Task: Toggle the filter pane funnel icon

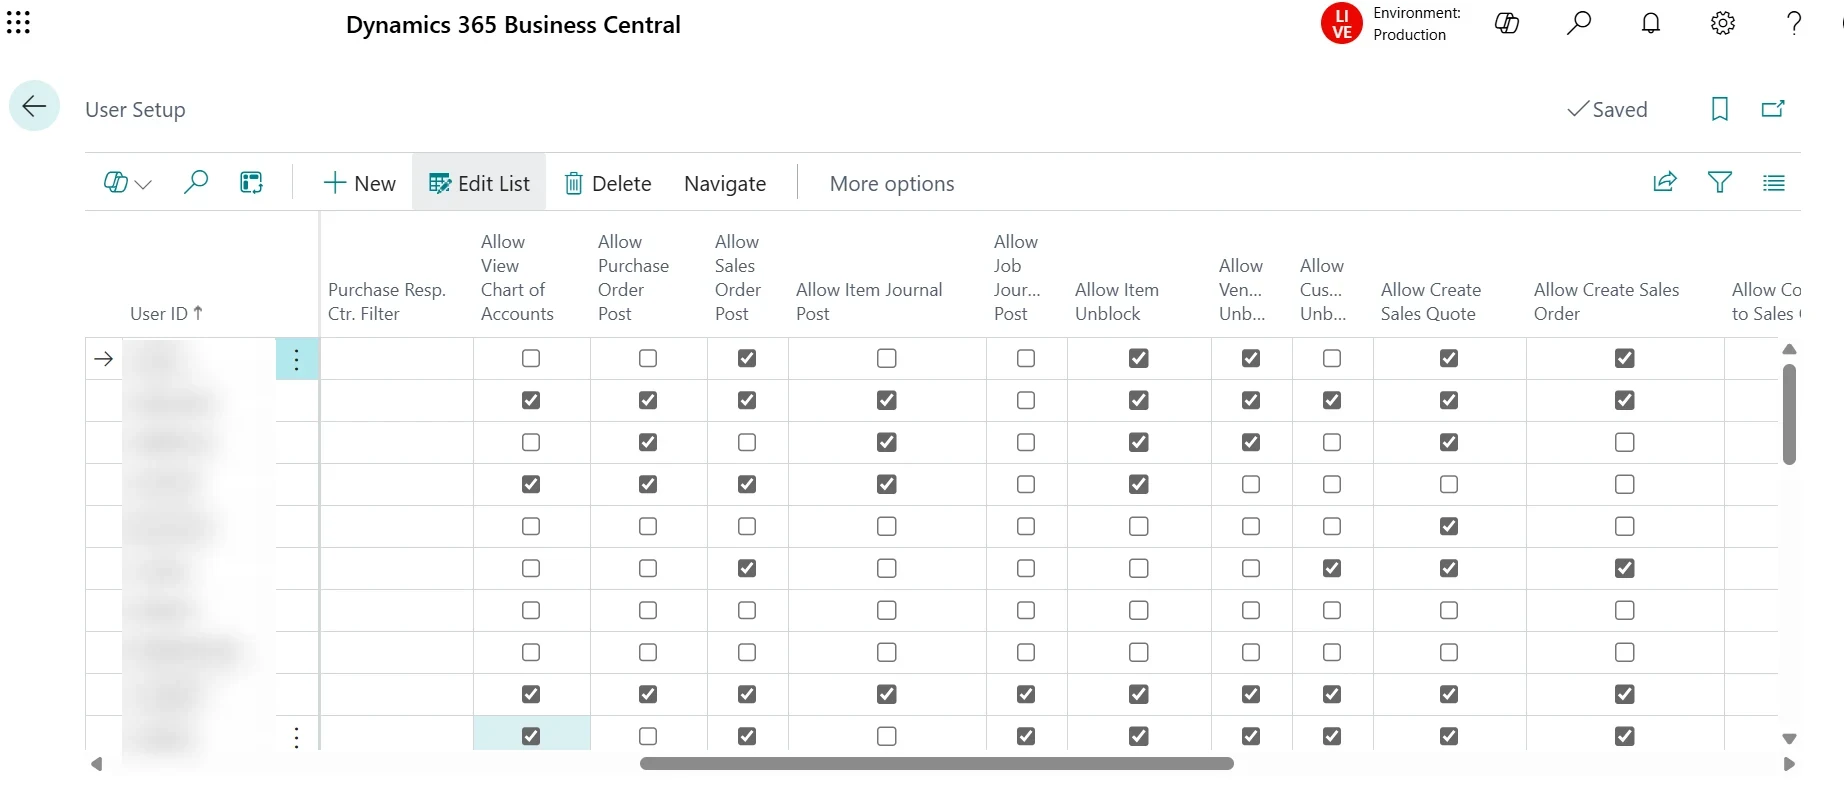Action: [x=1720, y=182]
